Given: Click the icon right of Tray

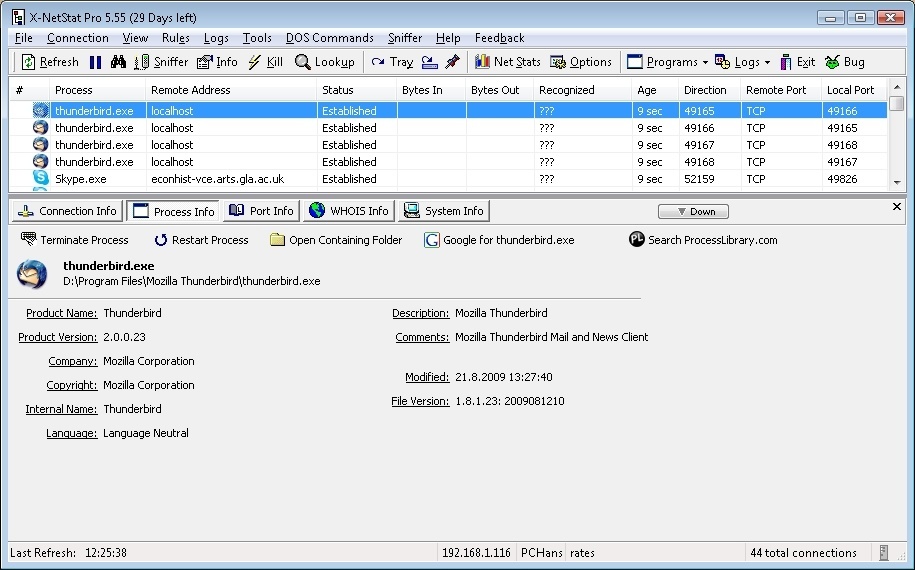Looking at the screenshot, I should (x=429, y=62).
